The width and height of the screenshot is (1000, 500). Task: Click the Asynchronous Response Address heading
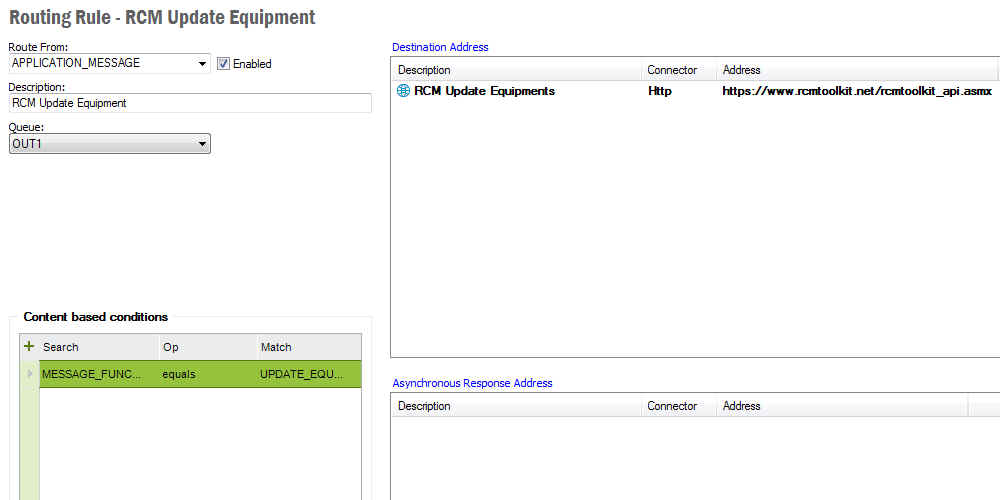pyautogui.click(x=472, y=383)
